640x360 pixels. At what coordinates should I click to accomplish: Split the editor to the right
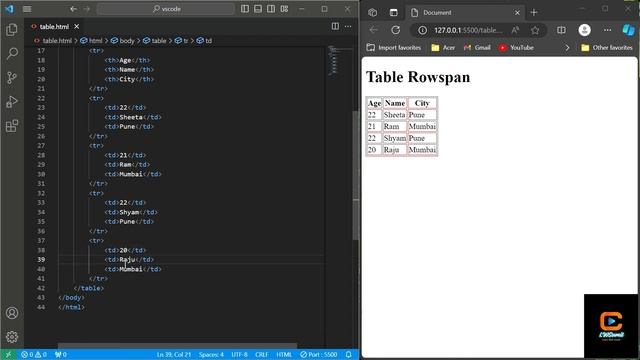(x=335, y=27)
